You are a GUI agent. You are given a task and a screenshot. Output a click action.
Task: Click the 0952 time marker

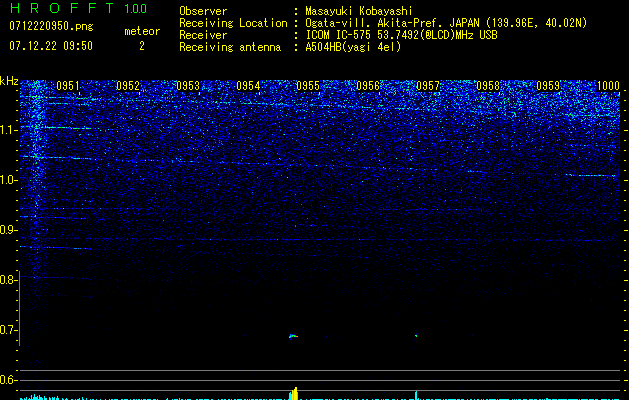[x=128, y=86]
